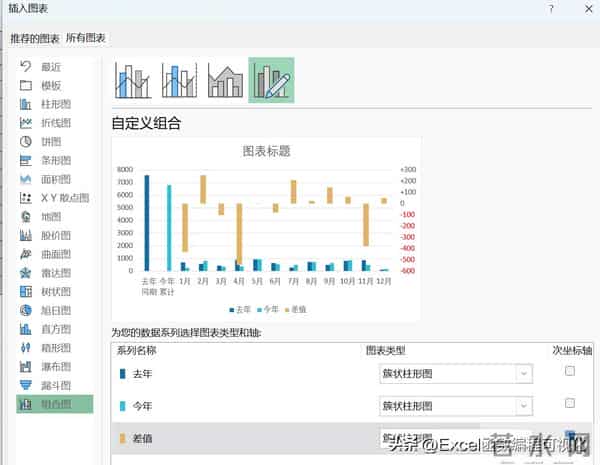Click the 图表类型 column header
The width and height of the screenshot is (600, 465).
[x=386, y=350]
